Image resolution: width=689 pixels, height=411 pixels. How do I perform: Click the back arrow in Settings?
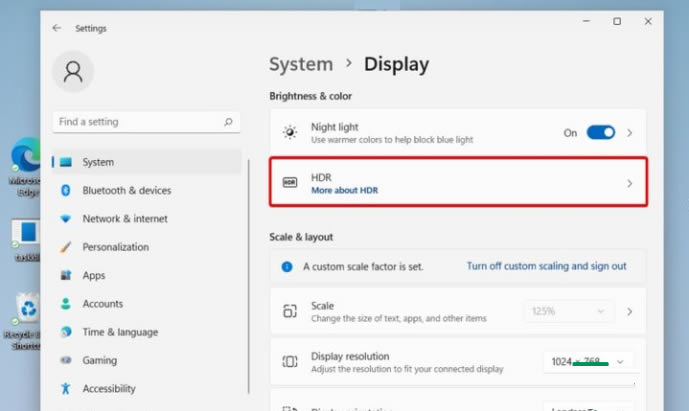click(56, 28)
